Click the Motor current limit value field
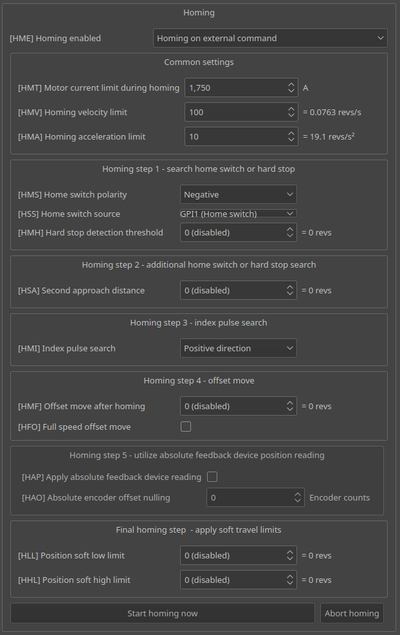 tap(236, 87)
